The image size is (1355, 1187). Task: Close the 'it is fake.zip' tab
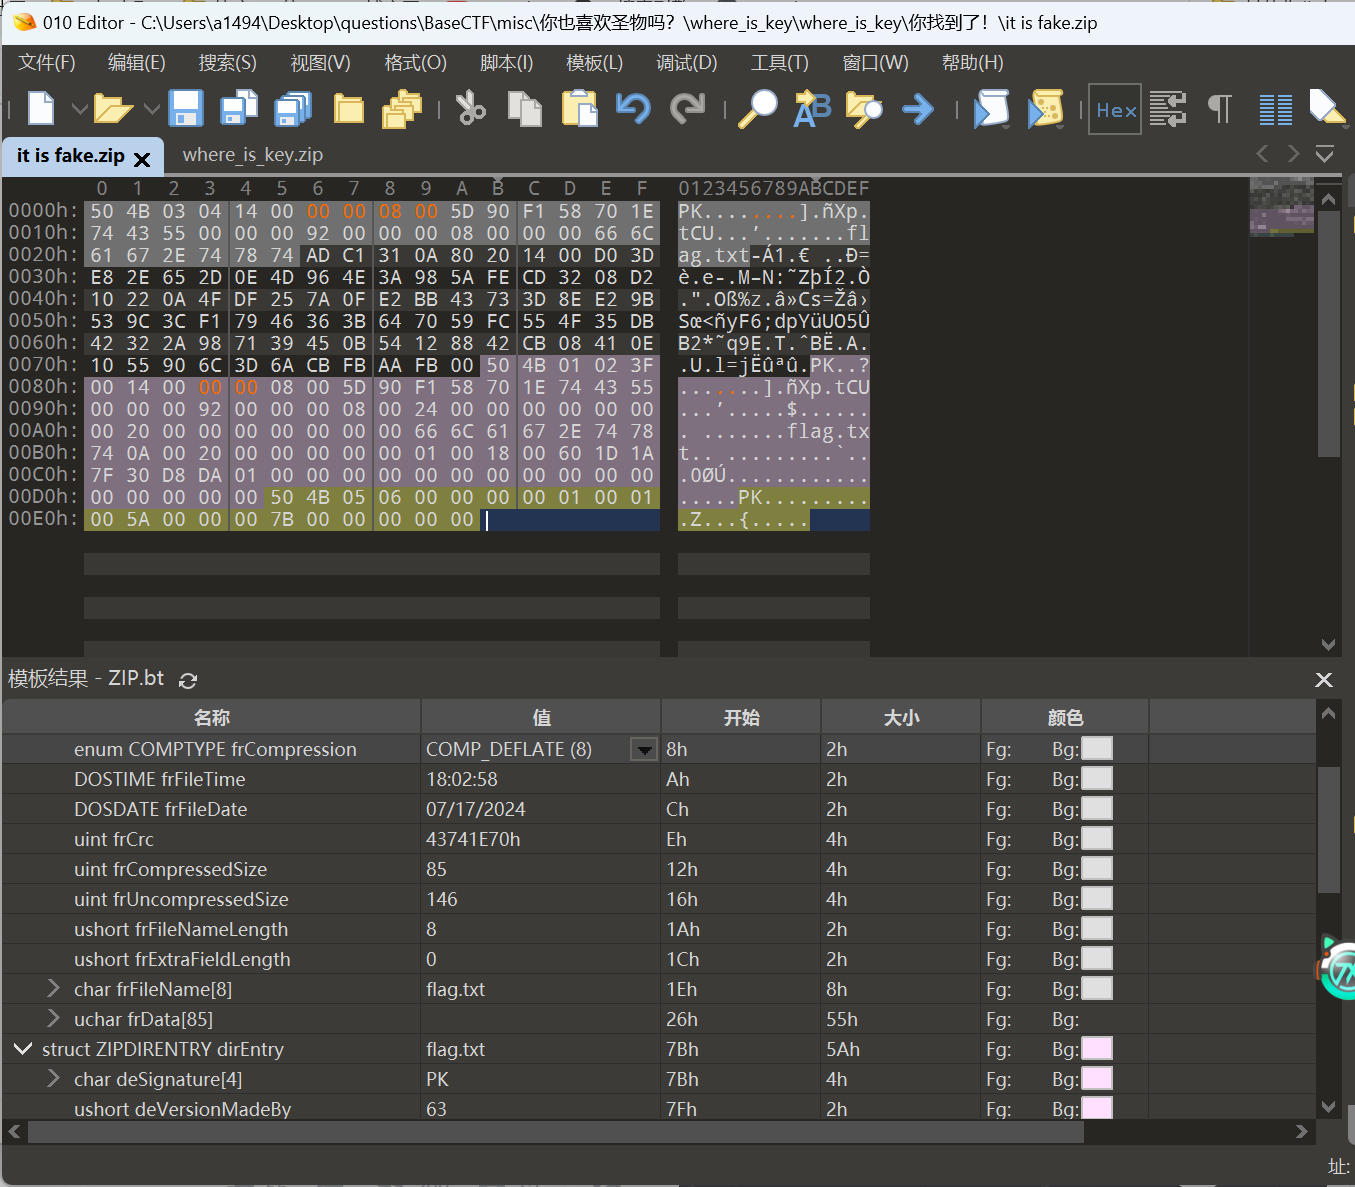142,159
